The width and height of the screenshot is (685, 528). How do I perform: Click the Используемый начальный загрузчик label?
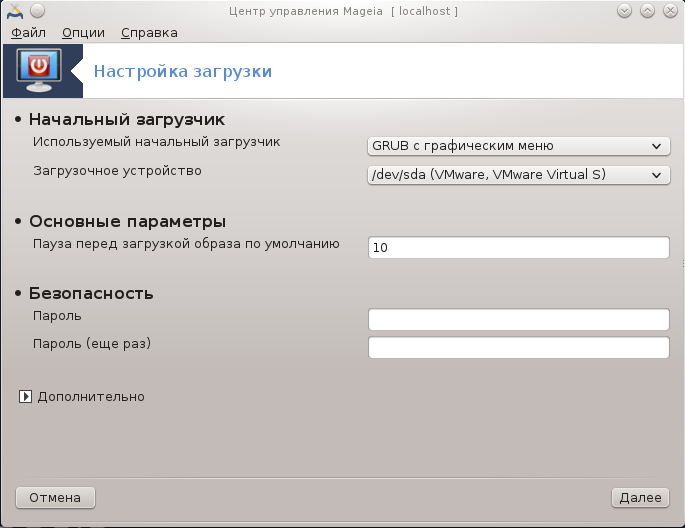(156, 142)
